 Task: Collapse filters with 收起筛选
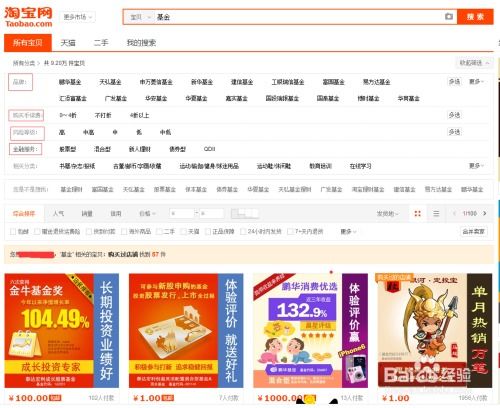(x=474, y=63)
